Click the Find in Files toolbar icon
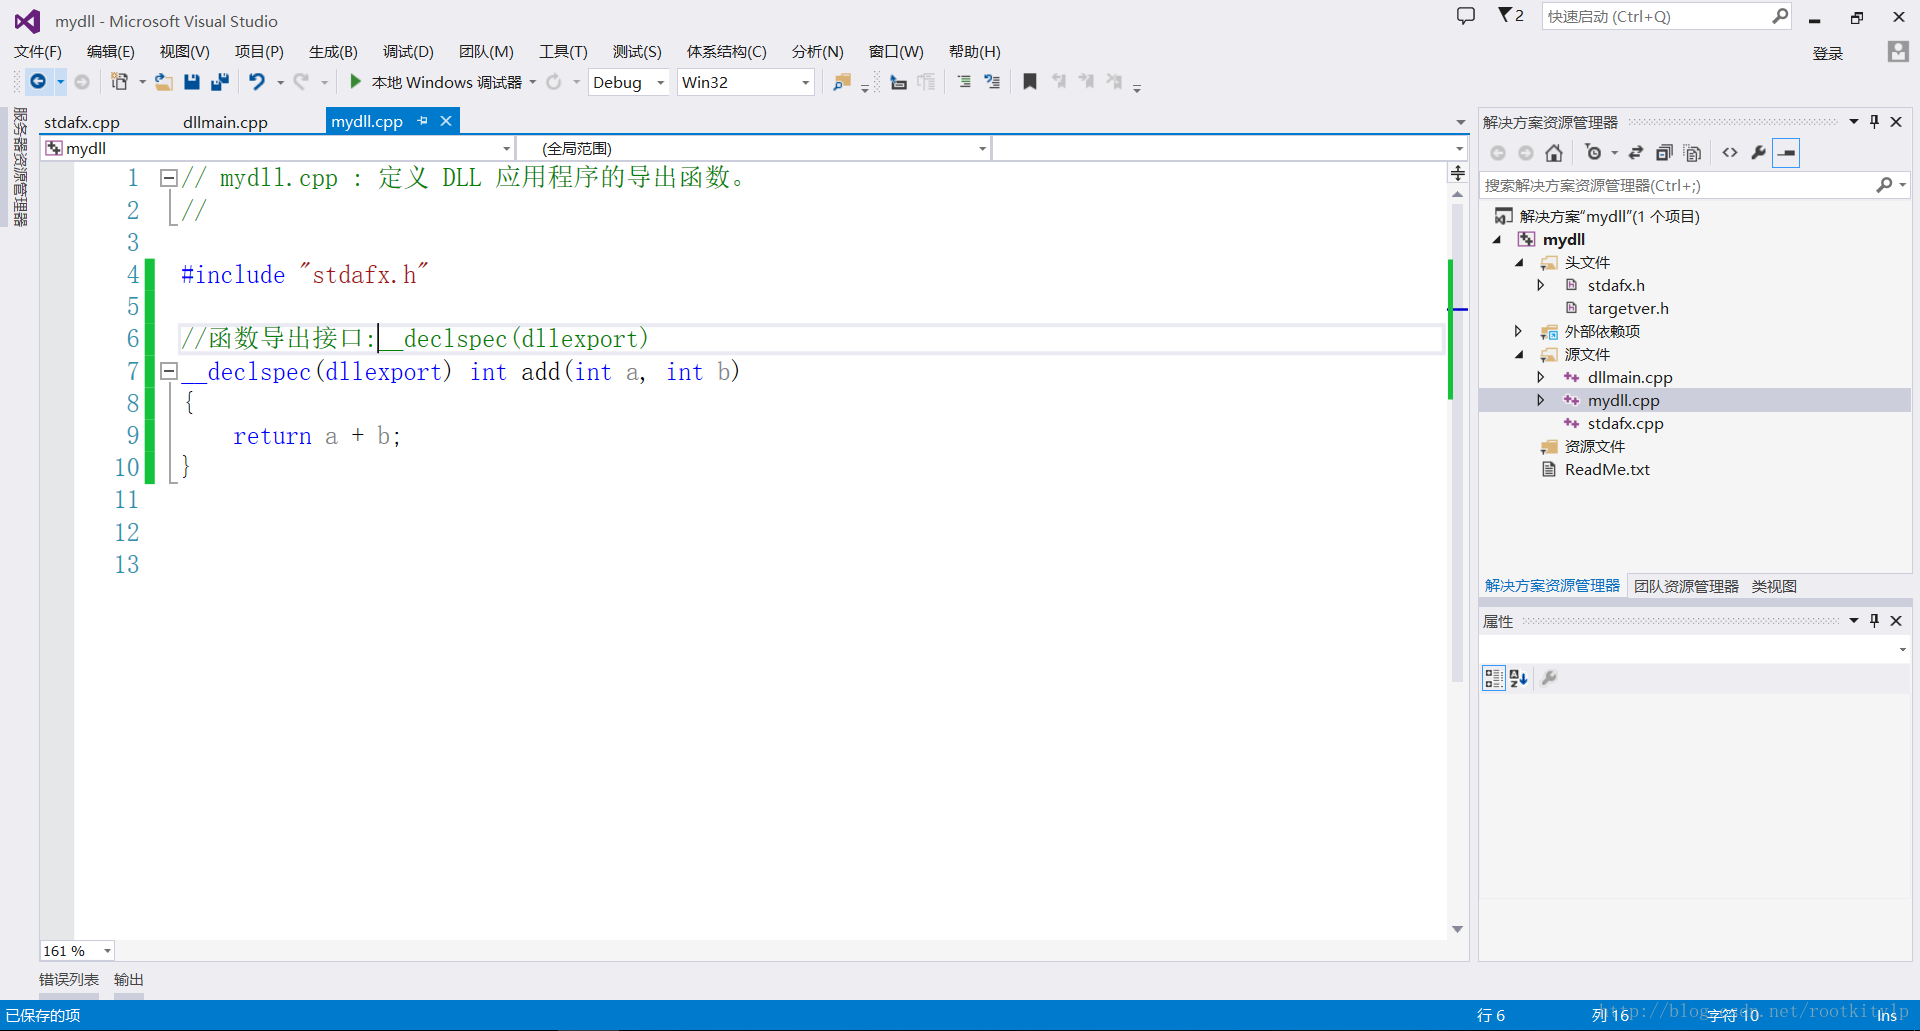Viewport: 1920px width, 1031px height. coord(842,82)
